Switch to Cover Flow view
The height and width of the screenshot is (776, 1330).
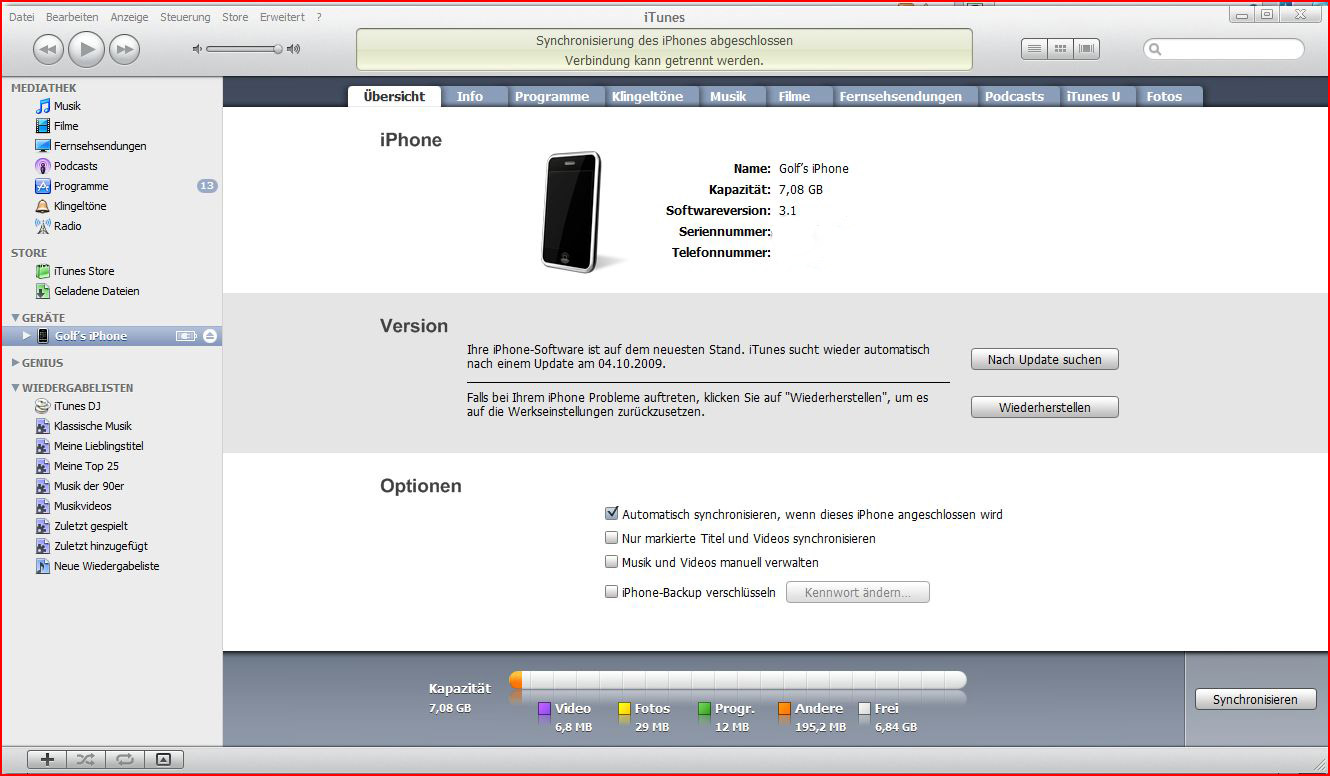(1087, 48)
